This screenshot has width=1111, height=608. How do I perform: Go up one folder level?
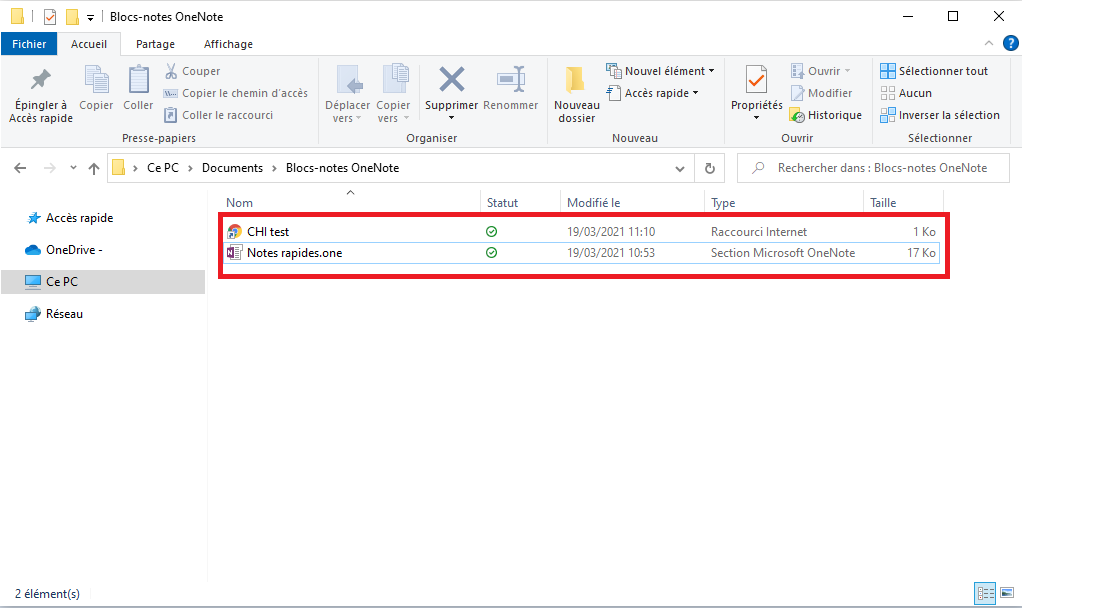coord(94,168)
